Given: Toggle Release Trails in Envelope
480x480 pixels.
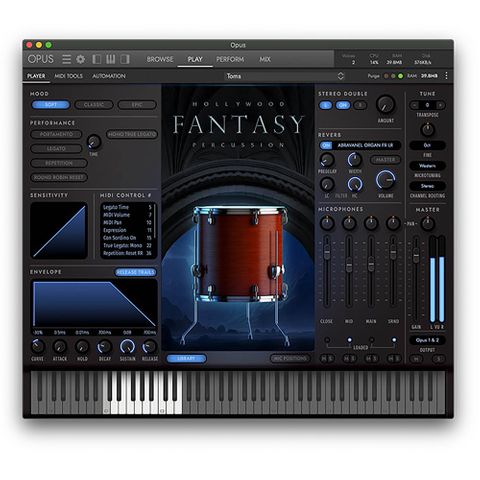Looking at the screenshot, I should (136, 272).
